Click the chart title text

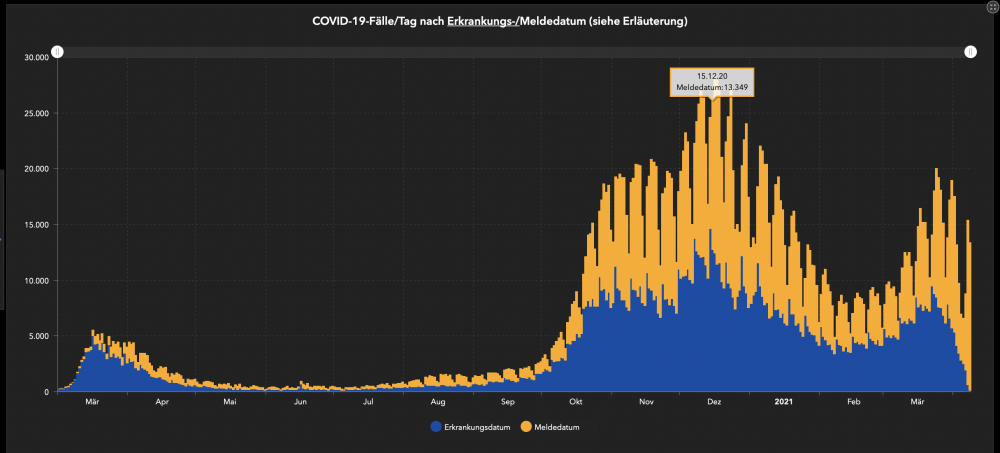pos(499,21)
